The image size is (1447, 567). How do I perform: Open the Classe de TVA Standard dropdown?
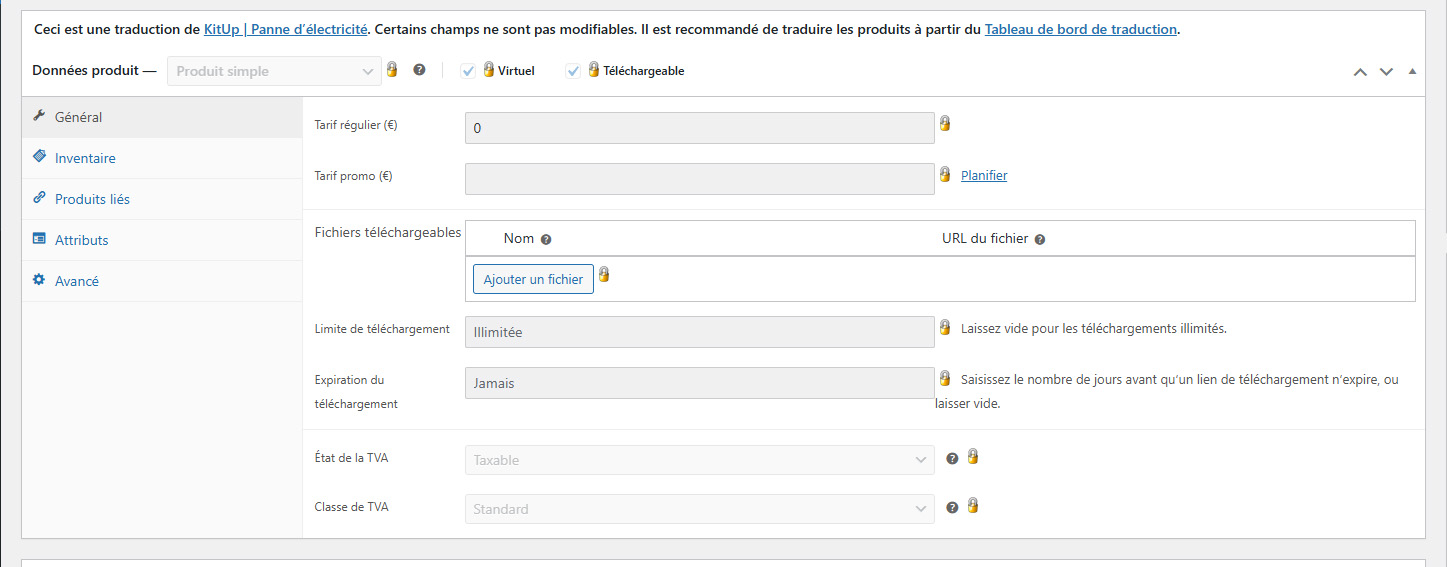click(699, 509)
